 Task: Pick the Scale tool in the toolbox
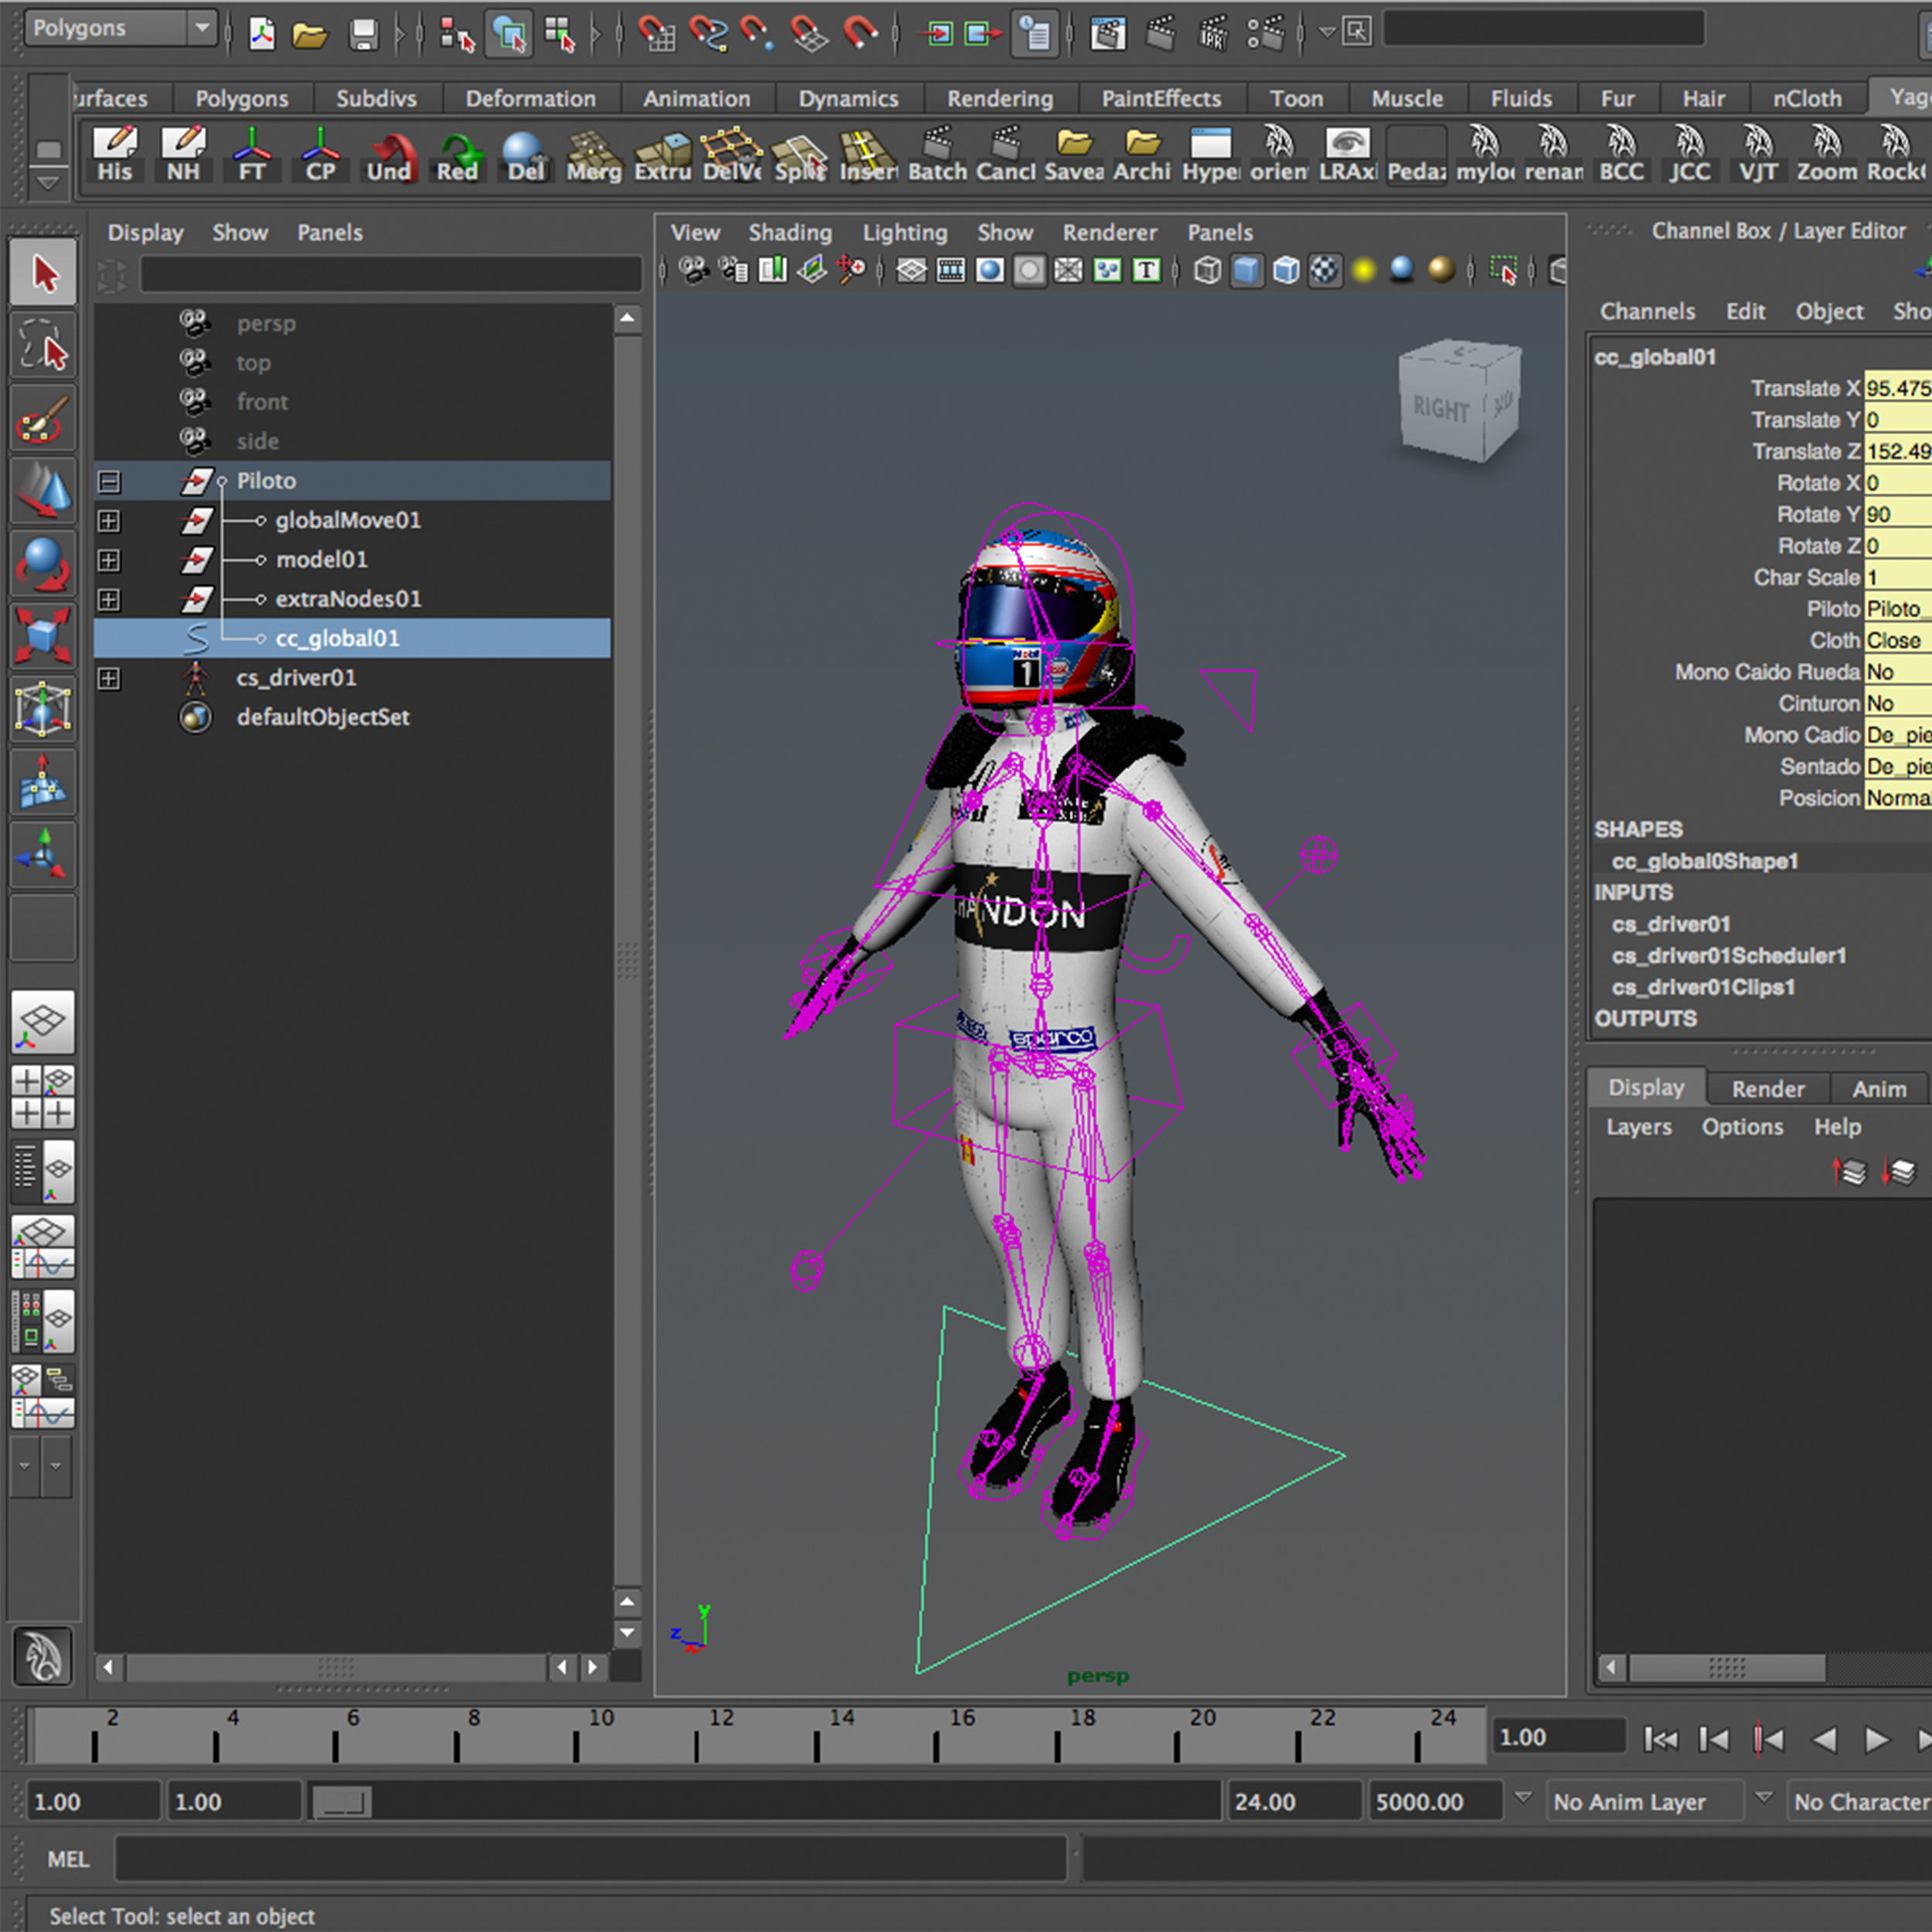point(43,636)
